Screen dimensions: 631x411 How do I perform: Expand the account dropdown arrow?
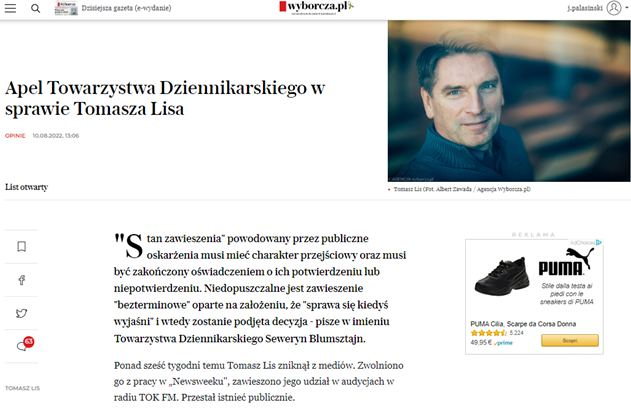[627, 8]
